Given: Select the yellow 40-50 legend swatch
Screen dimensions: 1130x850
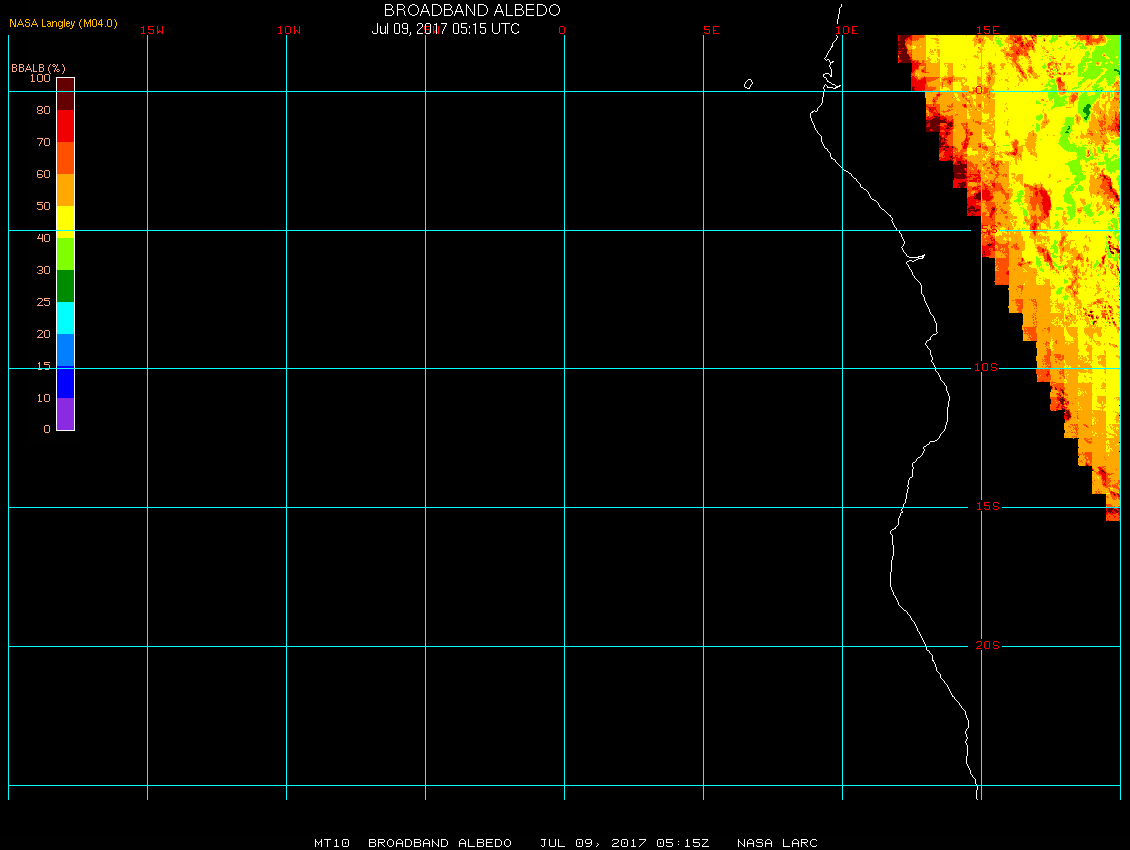Looking at the screenshot, I should [x=66, y=221].
